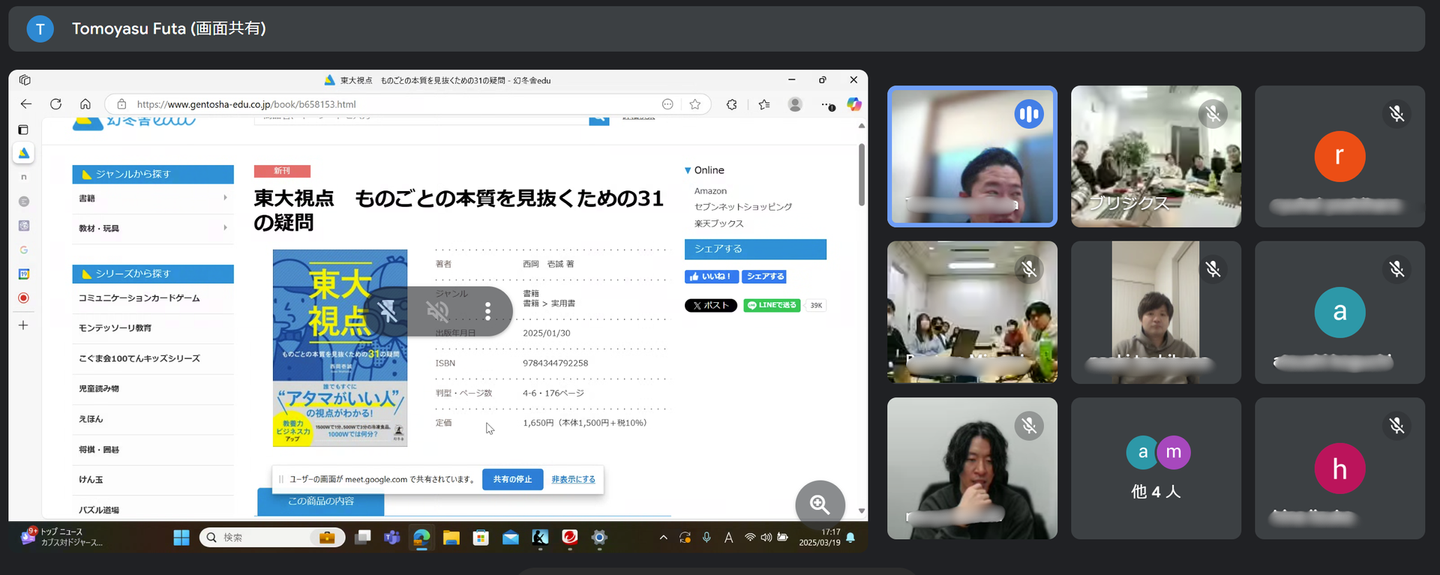Open the notification bell in taskbar

pyautogui.click(x=851, y=538)
